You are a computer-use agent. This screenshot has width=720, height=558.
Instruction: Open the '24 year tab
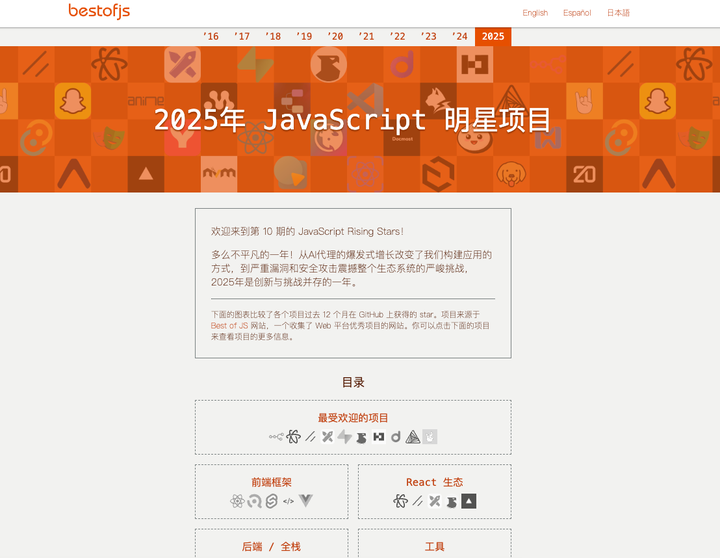[460, 36]
